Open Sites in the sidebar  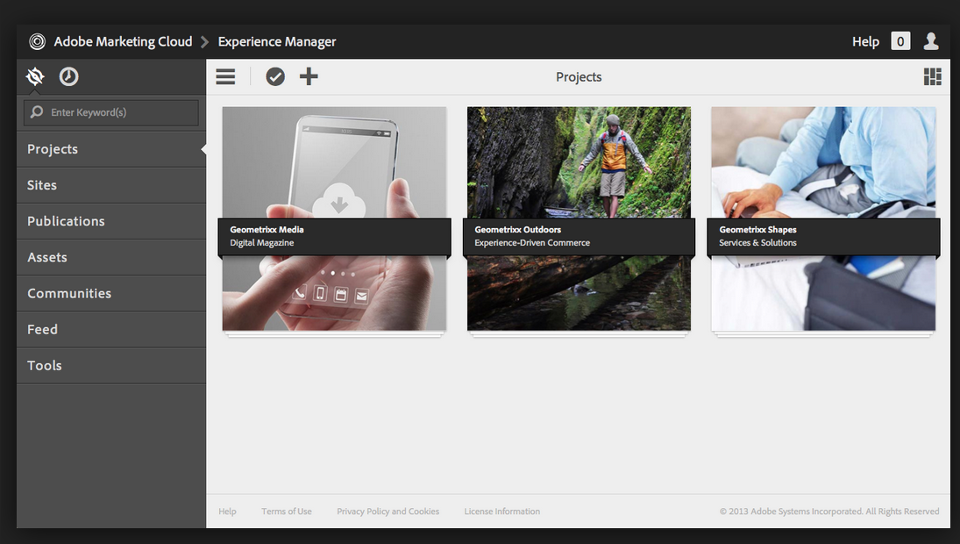(x=111, y=185)
